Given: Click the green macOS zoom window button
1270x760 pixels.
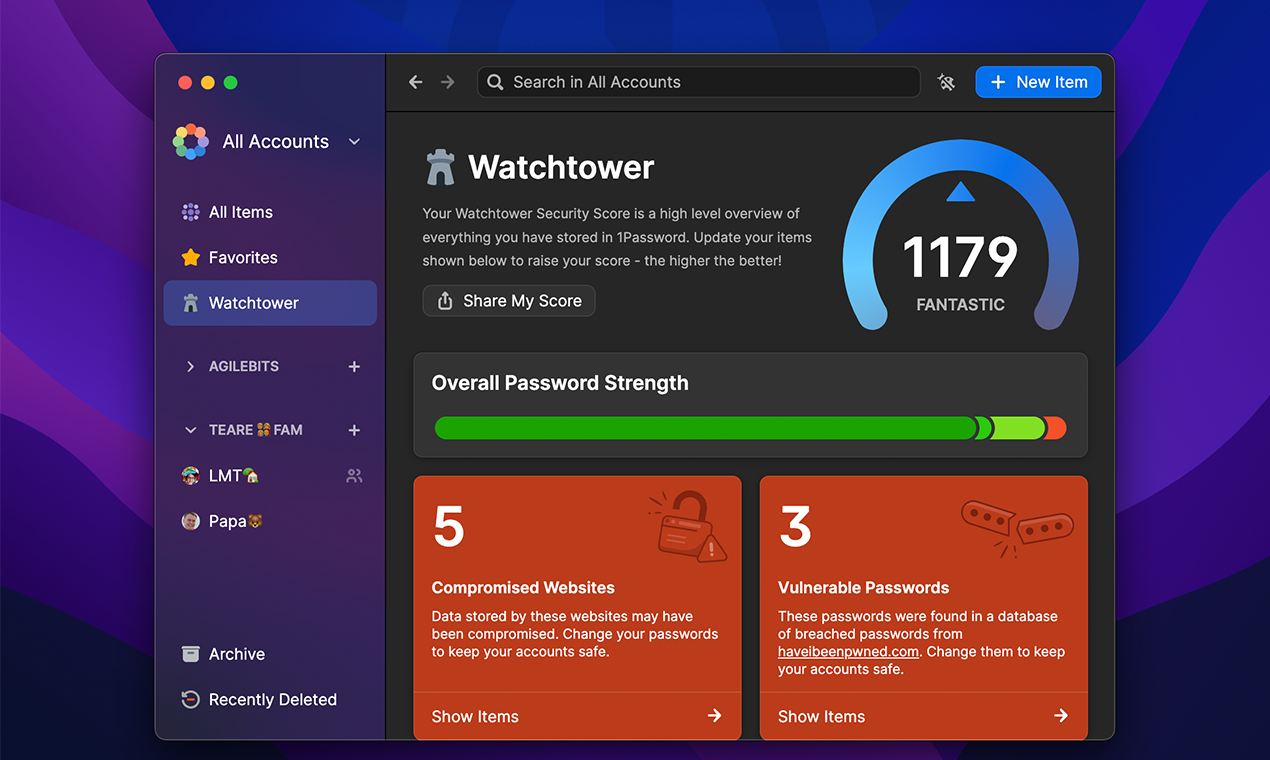Looking at the screenshot, I should click(x=231, y=83).
